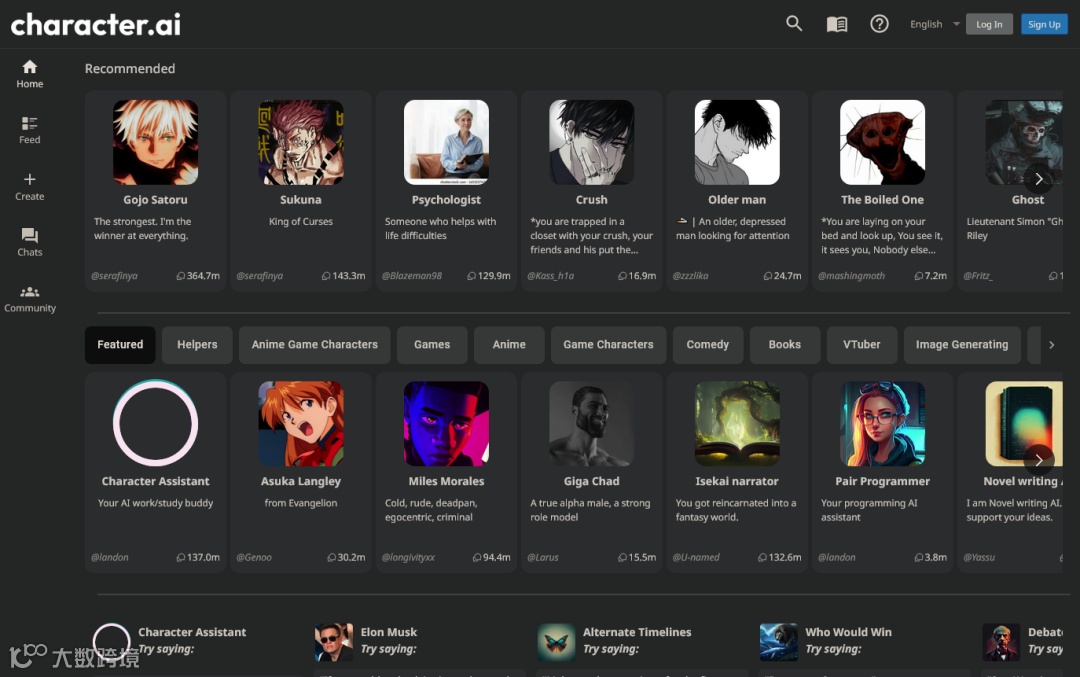The image size is (1080, 677).
Task: Click 132.6m chat count on Isekai narrator
Action: [x=779, y=557]
